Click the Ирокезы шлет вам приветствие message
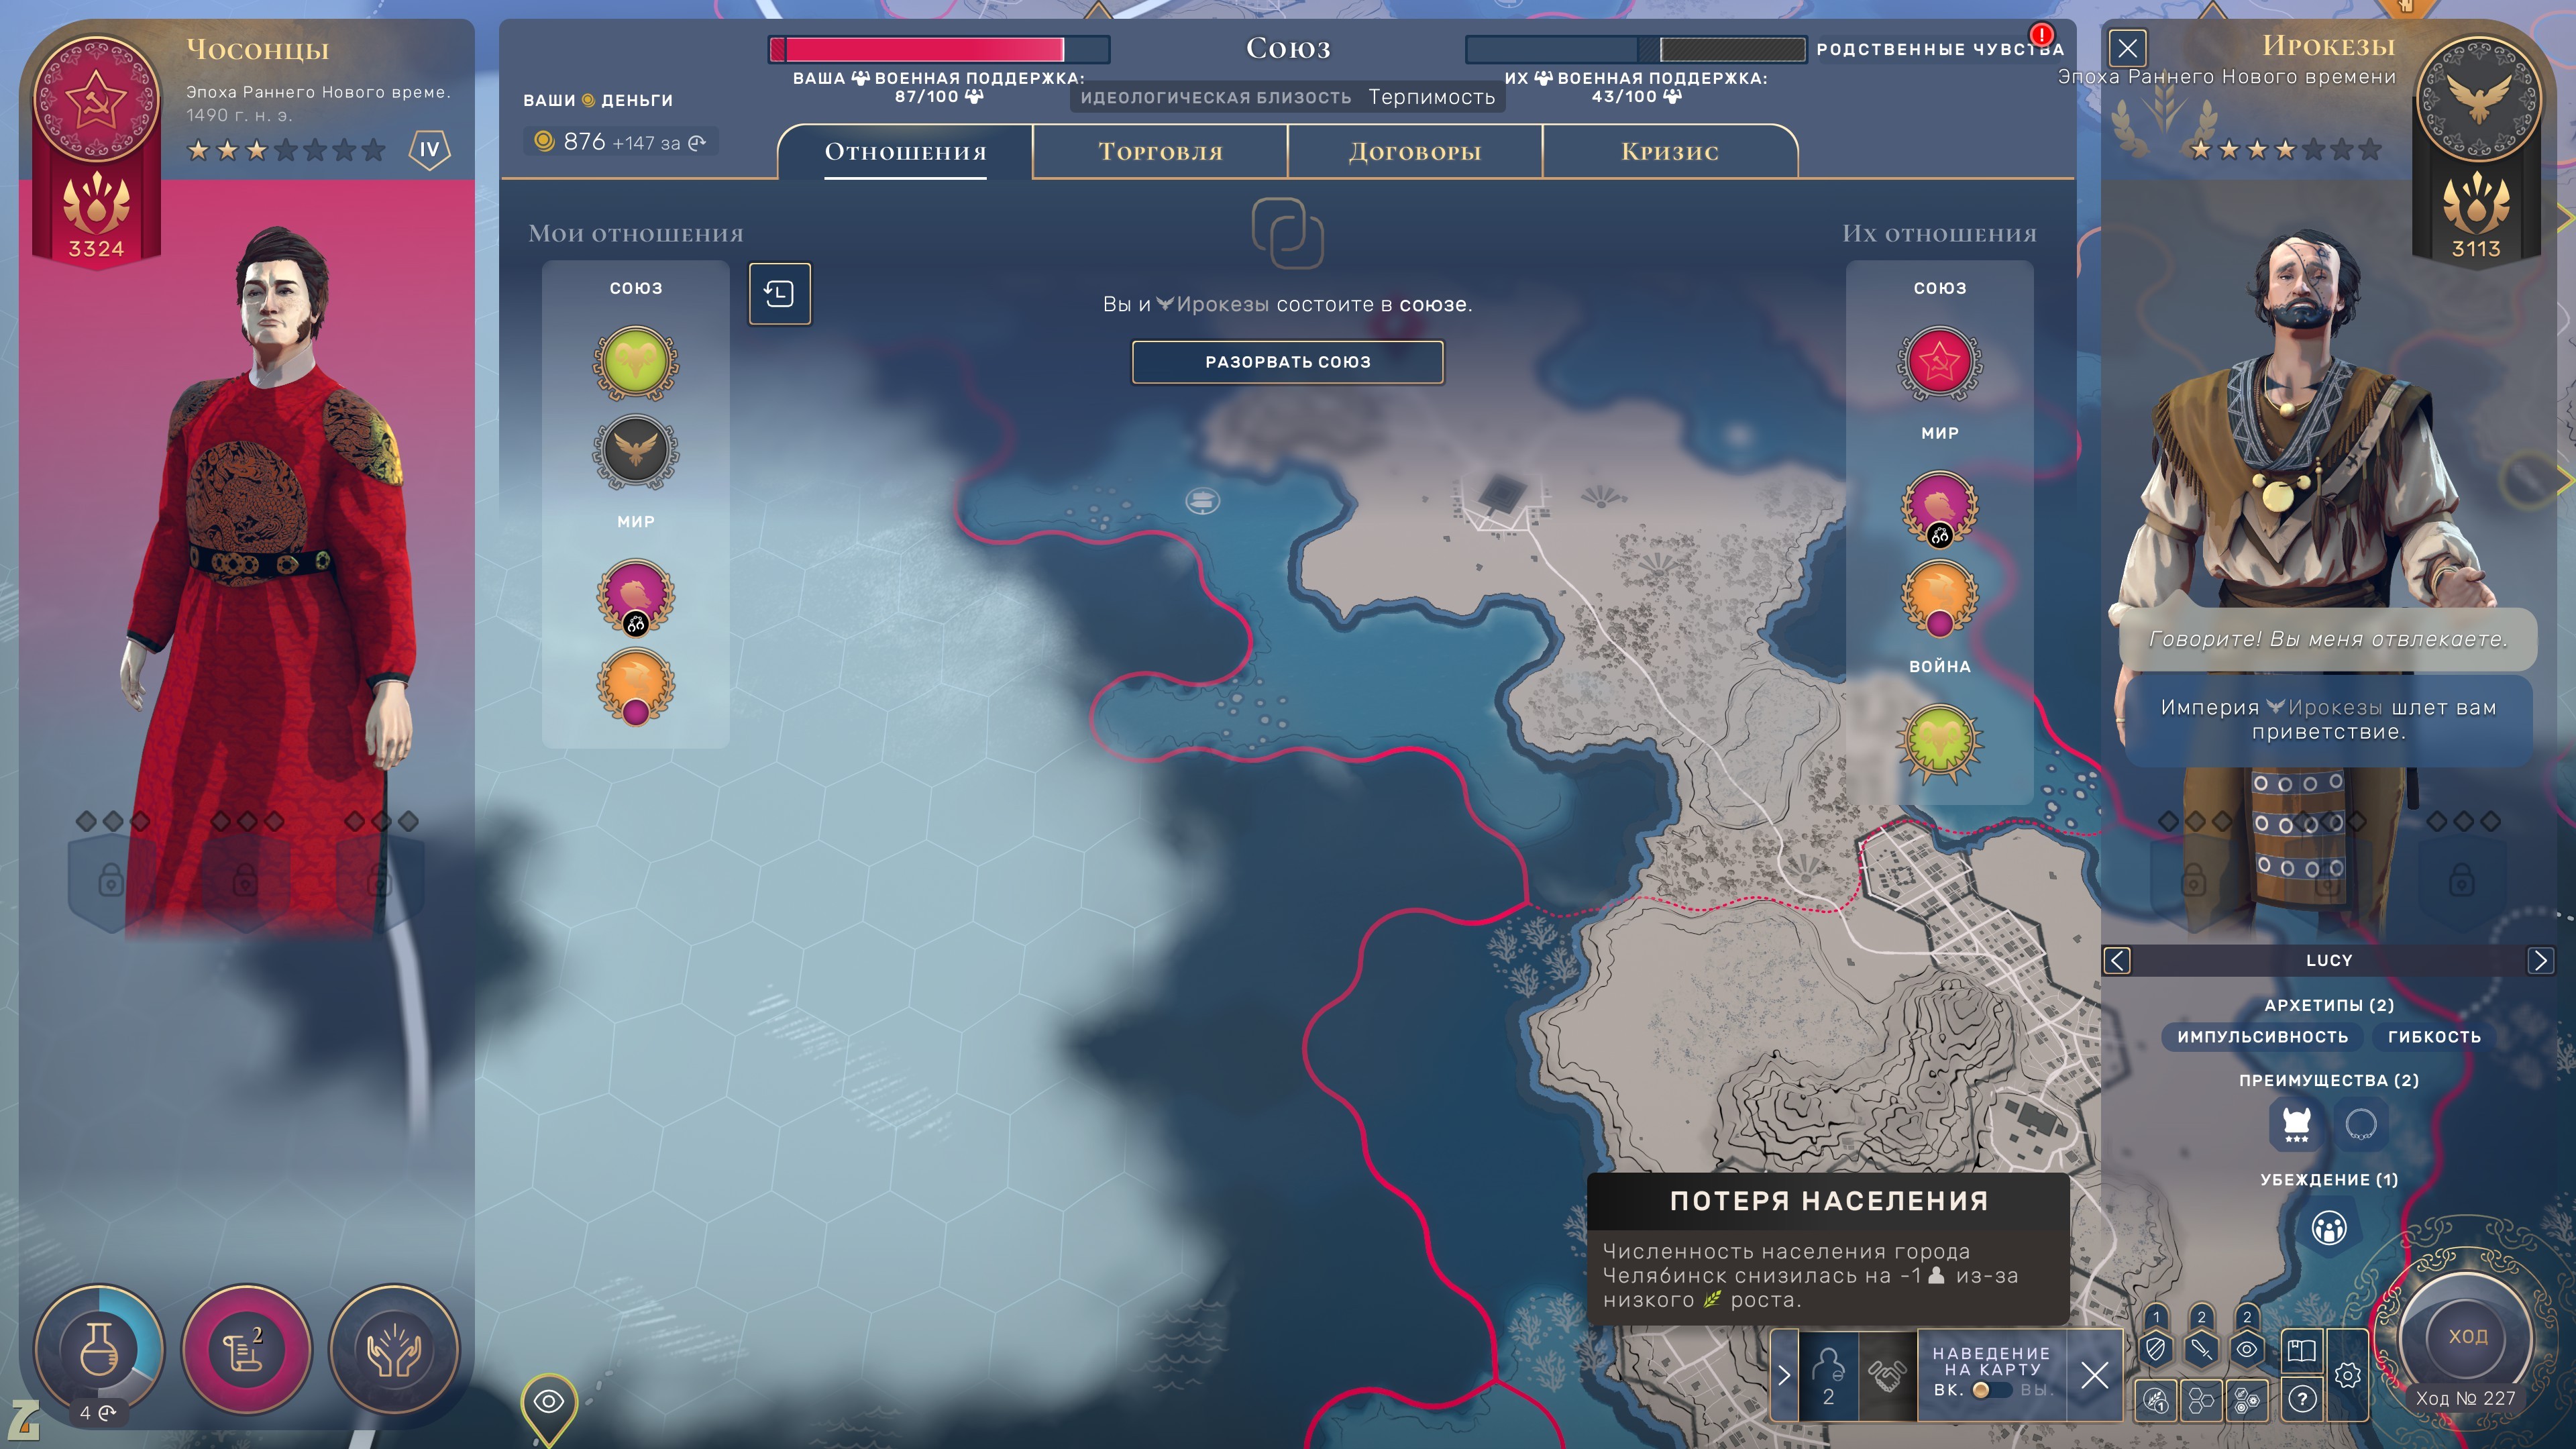This screenshot has width=2576, height=1449. (2327, 720)
